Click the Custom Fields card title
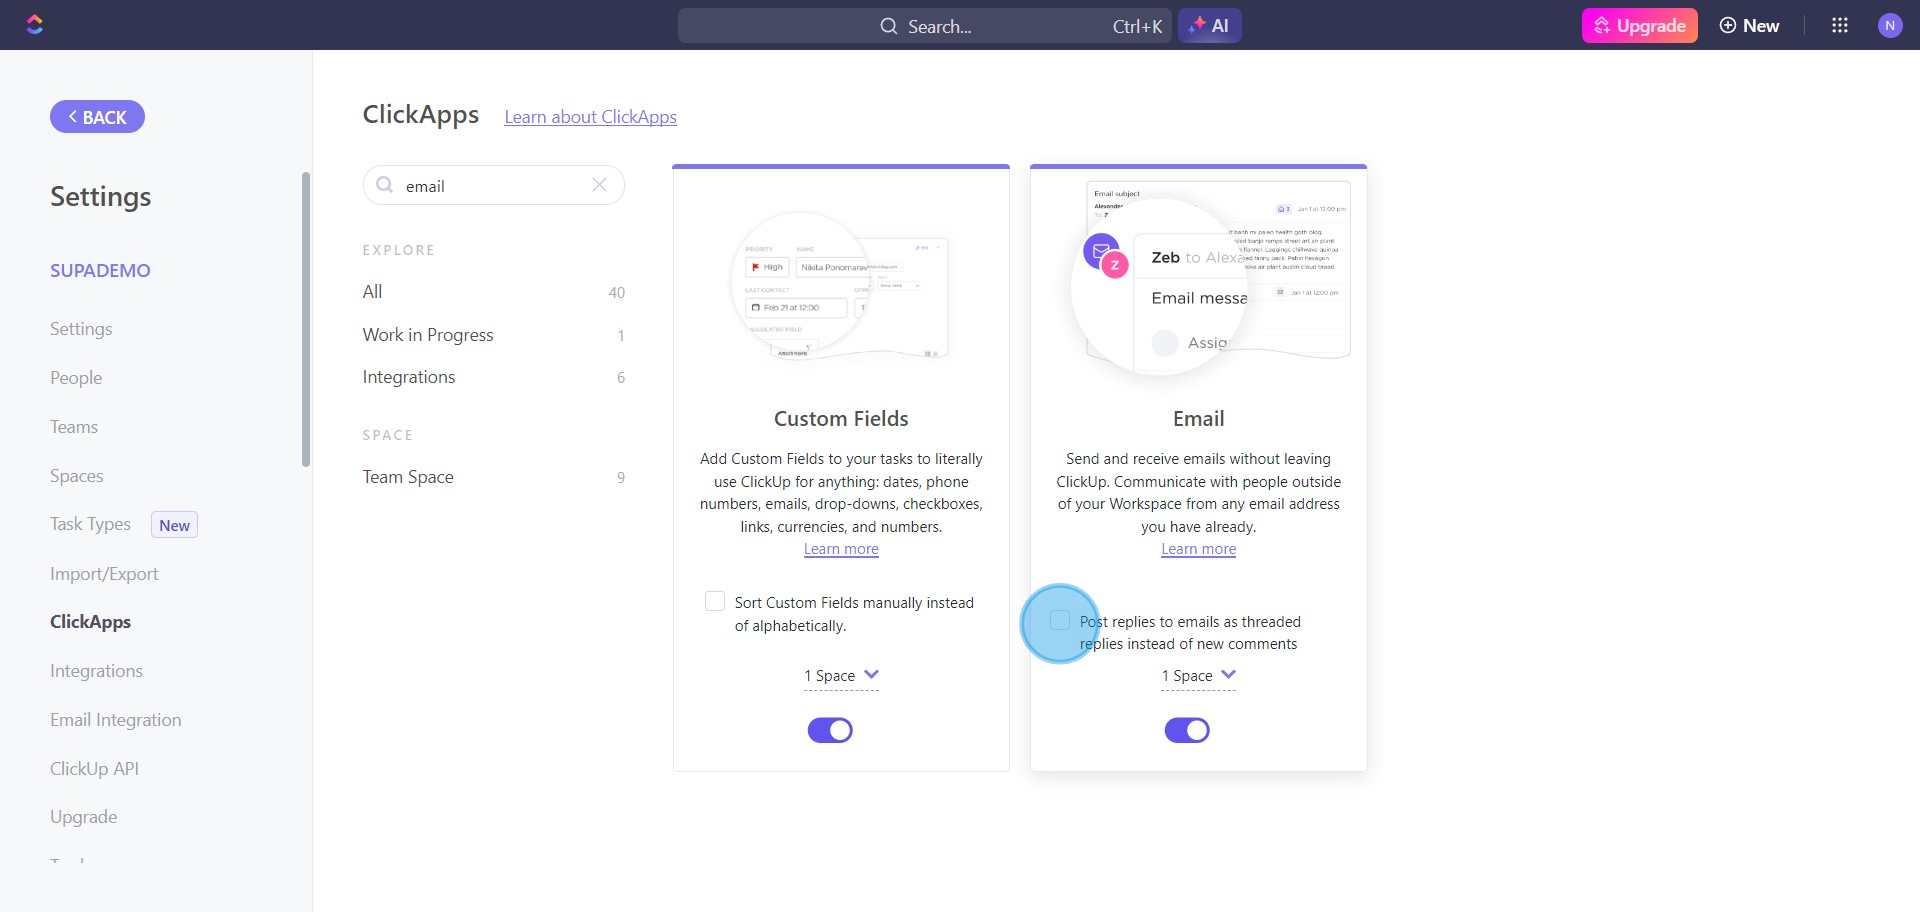The image size is (1920, 912). click(x=841, y=419)
